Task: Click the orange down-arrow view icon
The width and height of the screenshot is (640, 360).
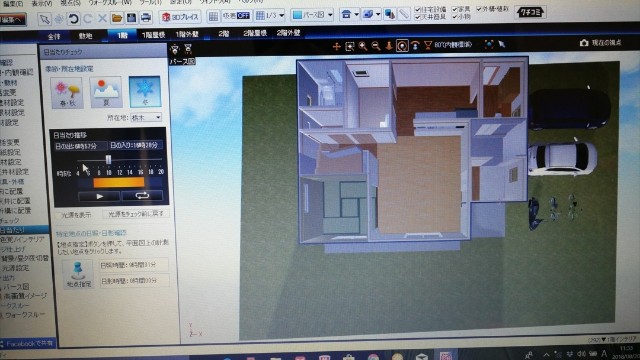Action: (389, 46)
